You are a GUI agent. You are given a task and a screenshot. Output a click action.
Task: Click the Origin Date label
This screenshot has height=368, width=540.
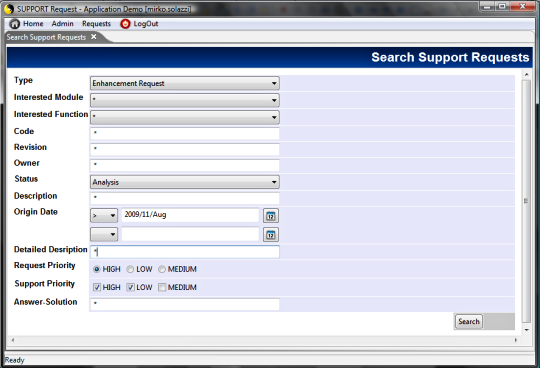pos(36,212)
